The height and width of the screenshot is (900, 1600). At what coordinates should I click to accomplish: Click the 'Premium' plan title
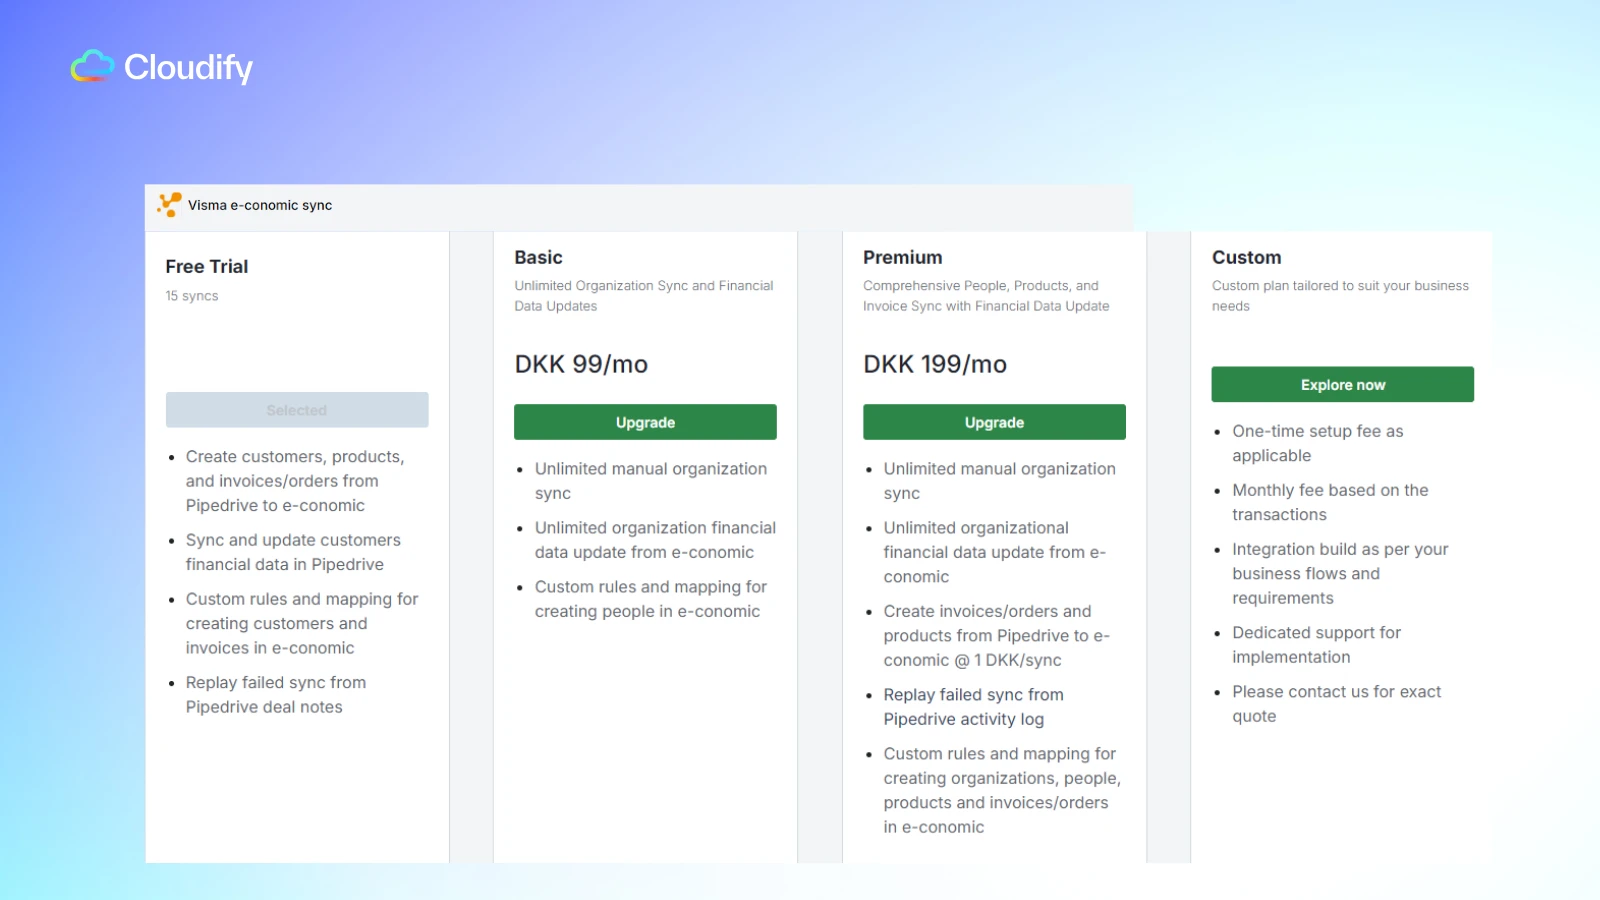click(x=903, y=257)
